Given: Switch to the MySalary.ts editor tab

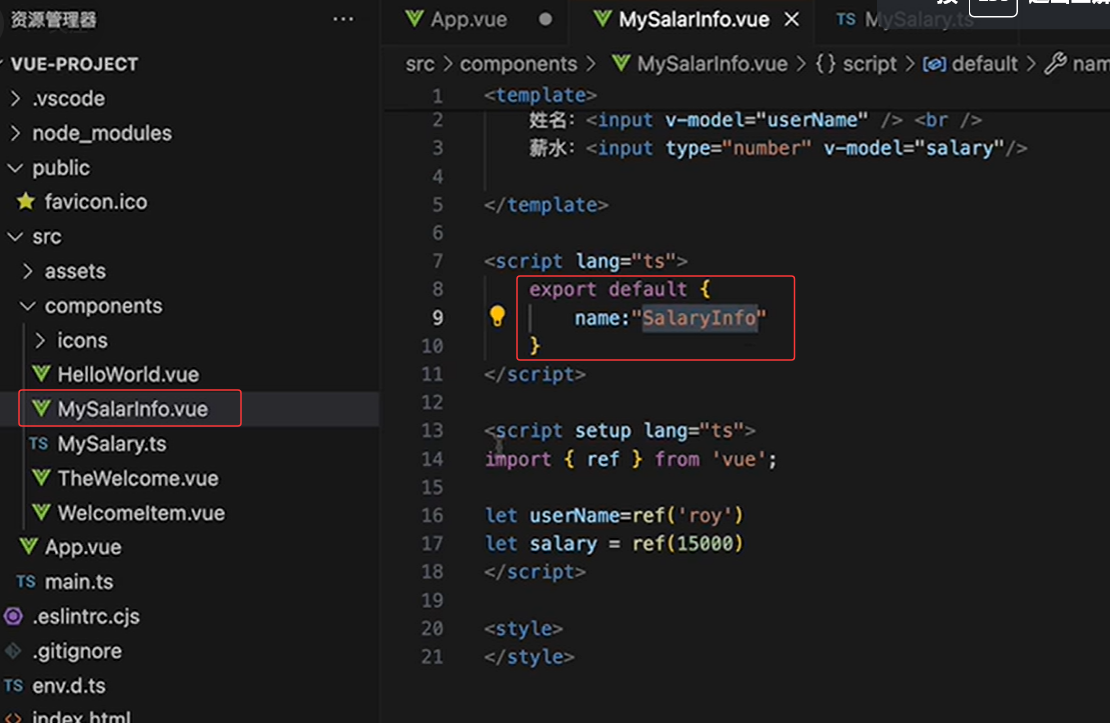Looking at the screenshot, I should point(918,19).
